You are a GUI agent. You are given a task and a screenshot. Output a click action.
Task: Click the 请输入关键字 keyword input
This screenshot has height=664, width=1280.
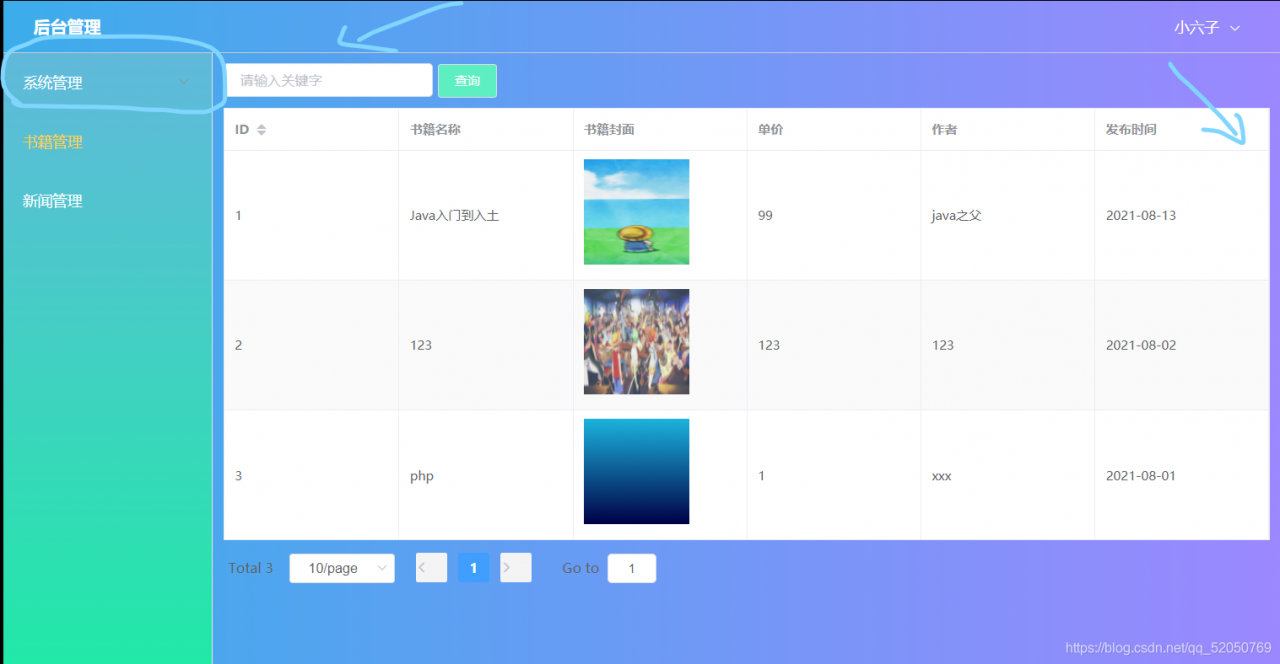(x=329, y=80)
